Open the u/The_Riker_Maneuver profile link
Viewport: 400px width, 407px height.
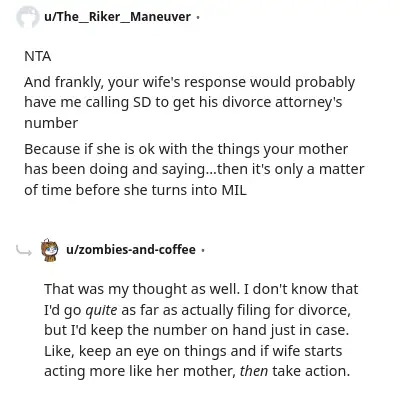pos(117,17)
